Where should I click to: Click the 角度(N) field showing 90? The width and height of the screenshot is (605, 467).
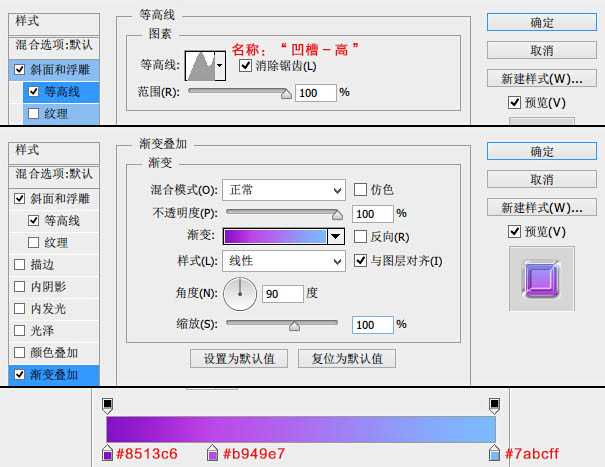(283, 294)
